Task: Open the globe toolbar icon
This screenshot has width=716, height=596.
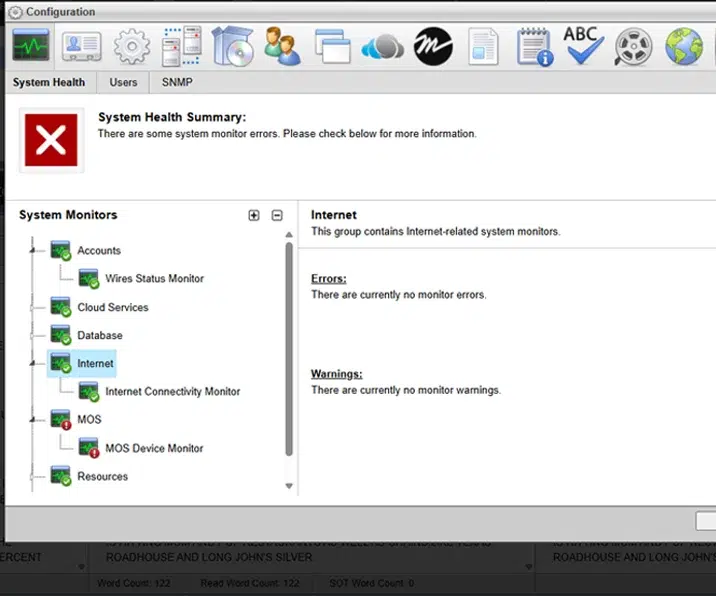Action: [x=684, y=46]
